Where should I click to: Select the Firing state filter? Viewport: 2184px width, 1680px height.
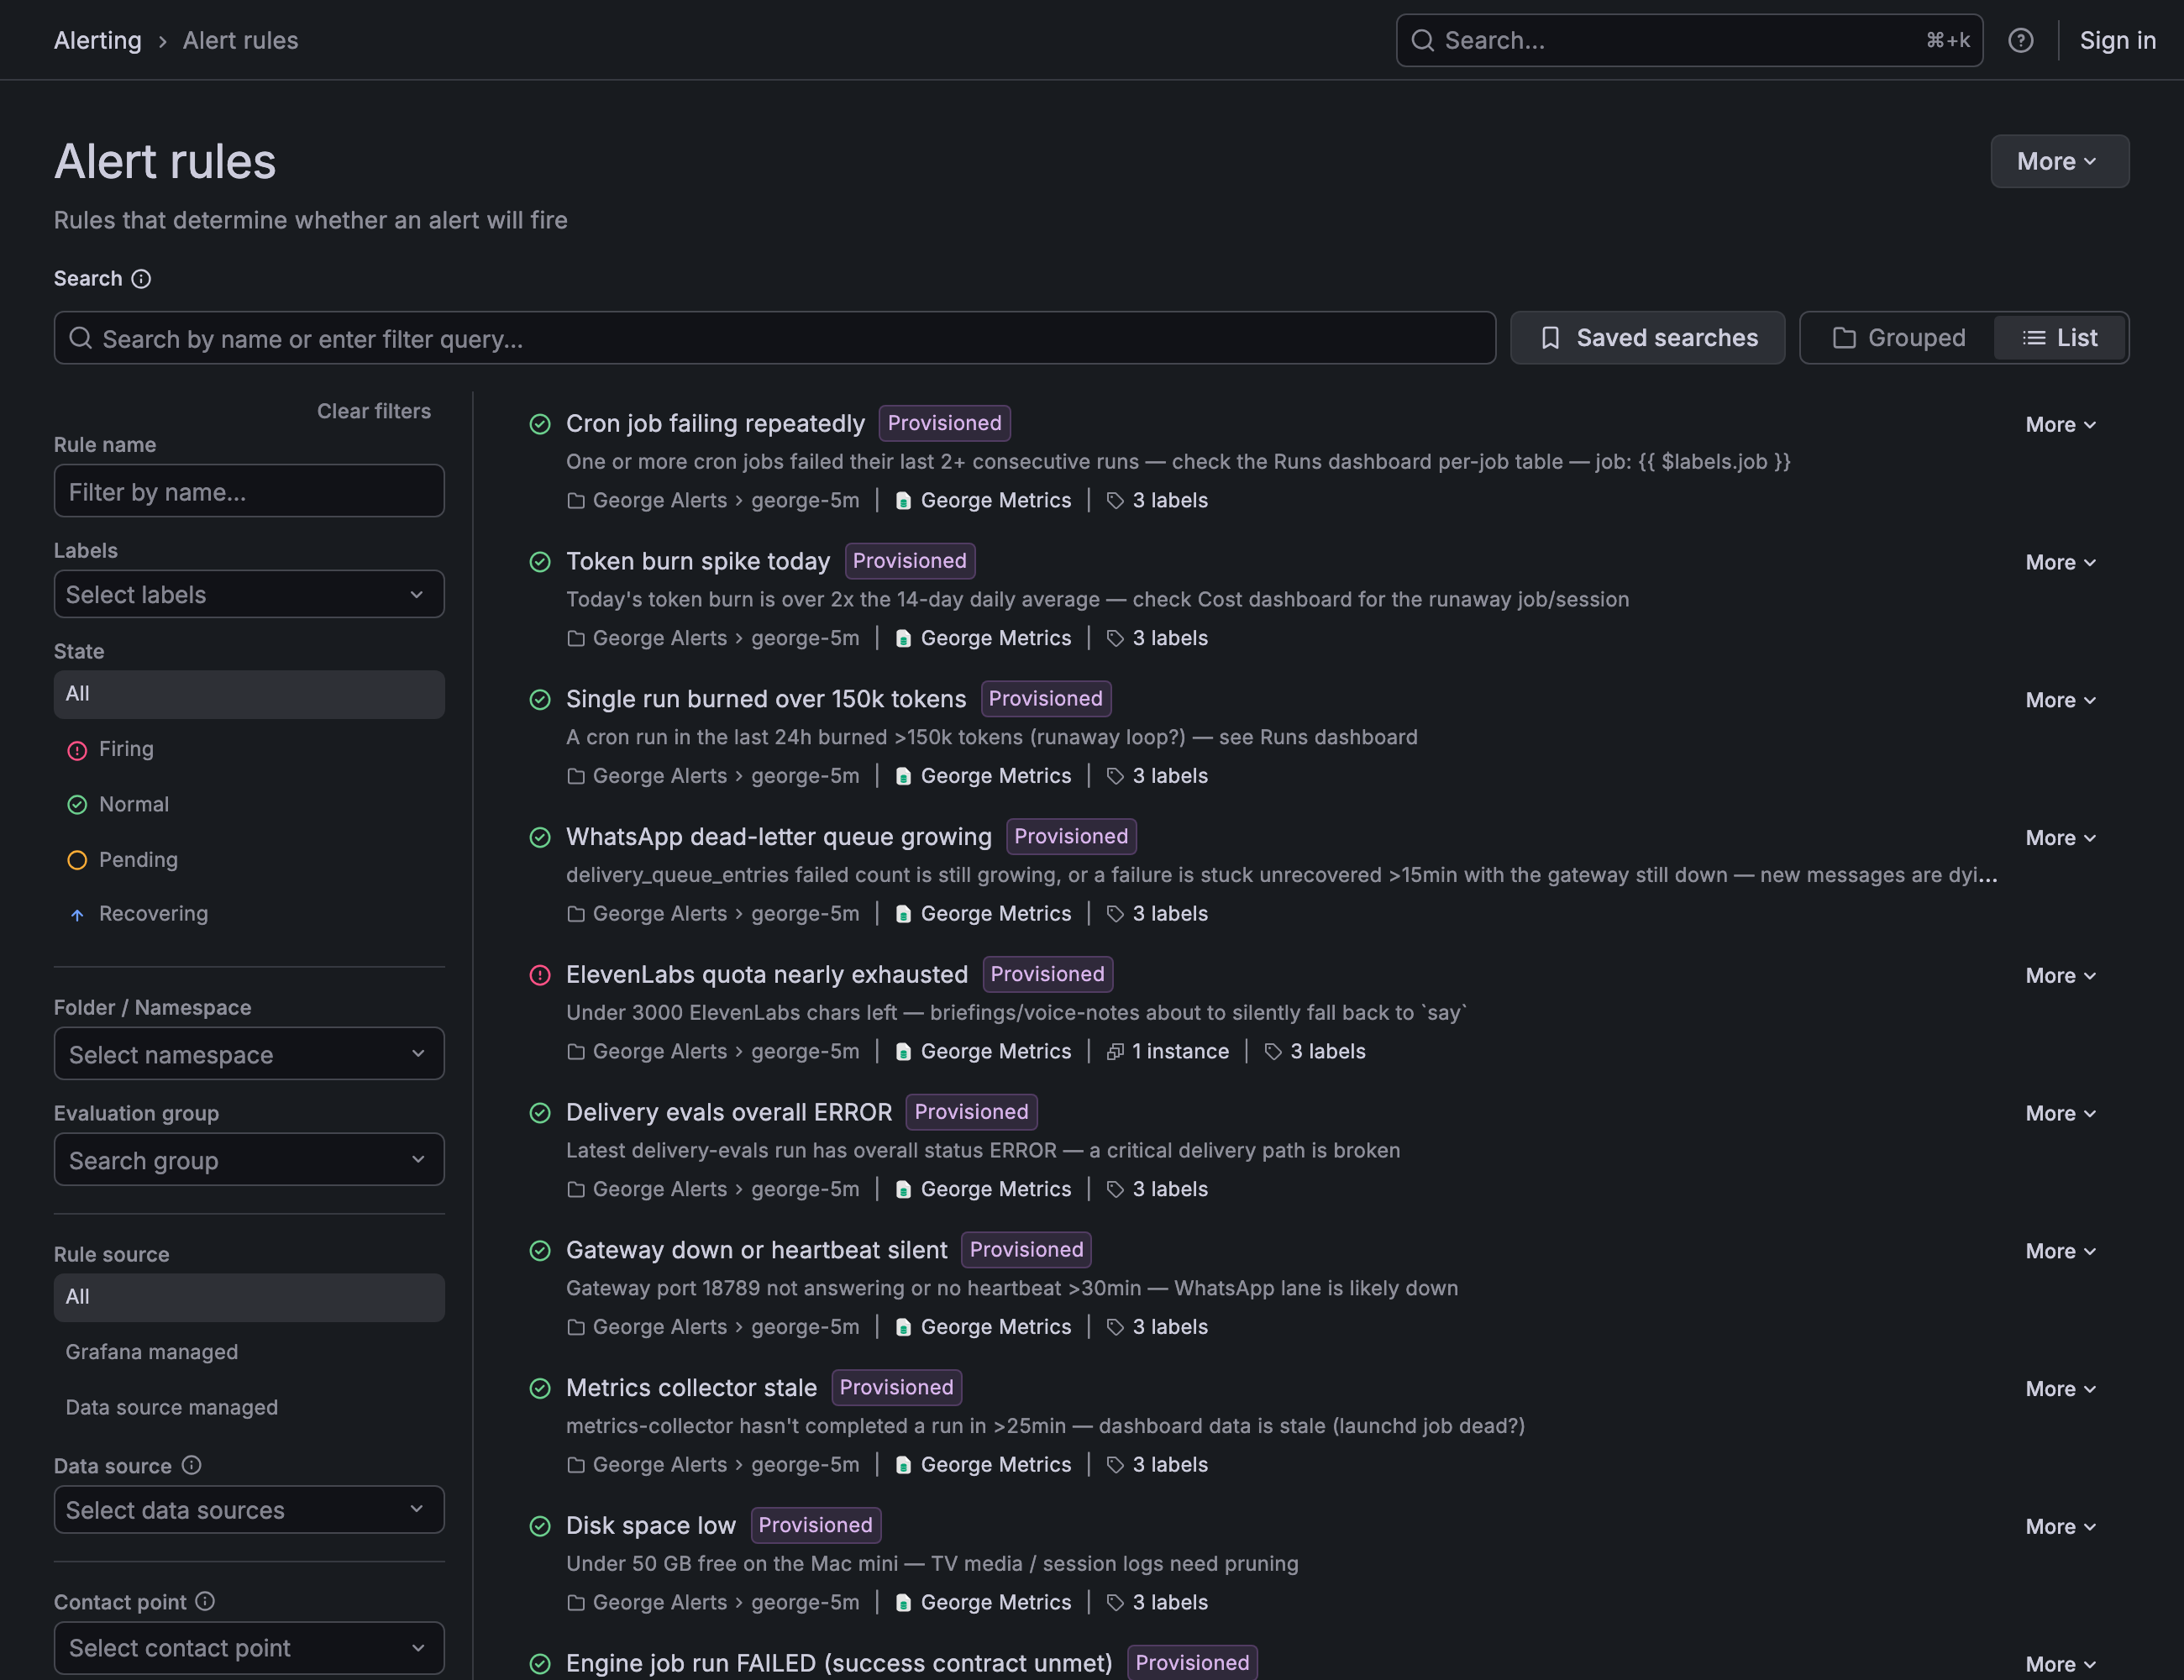pyautogui.click(x=249, y=749)
